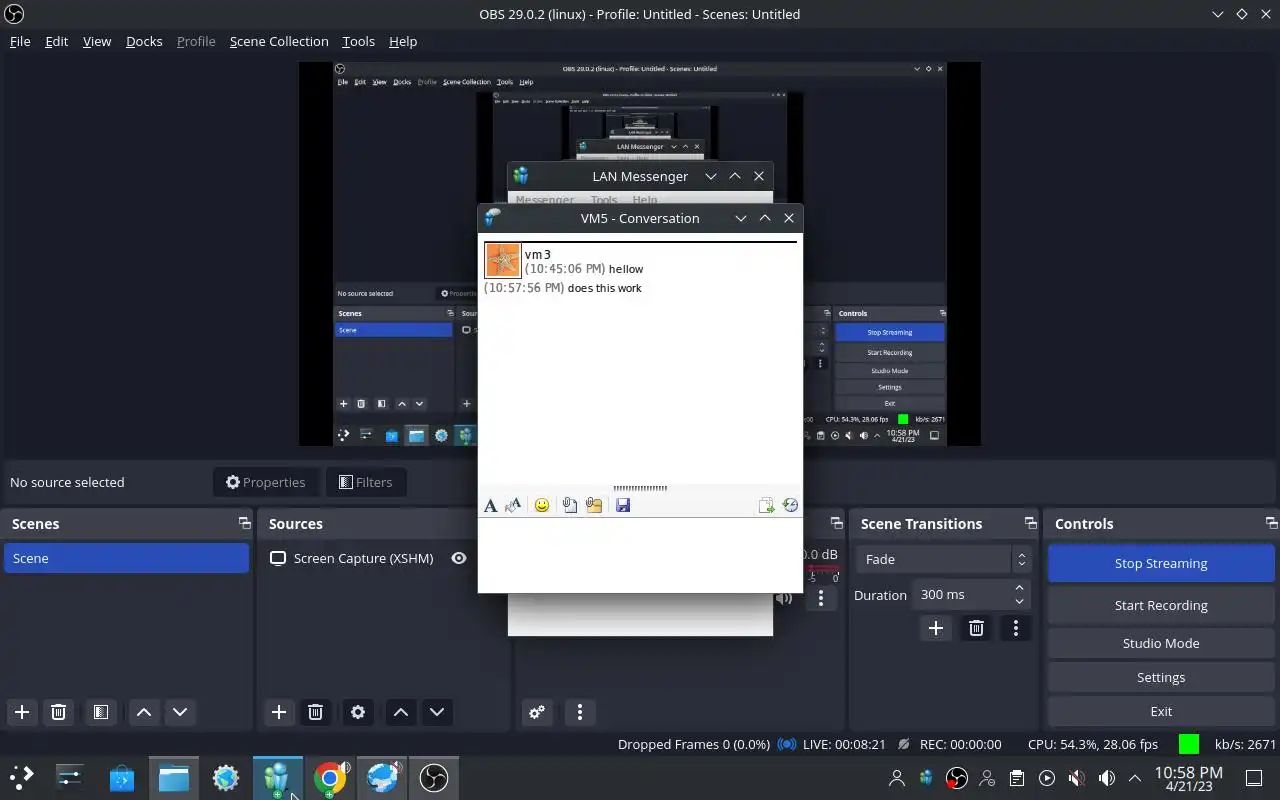
Task: Attach a file to the conversation
Action: pos(570,506)
